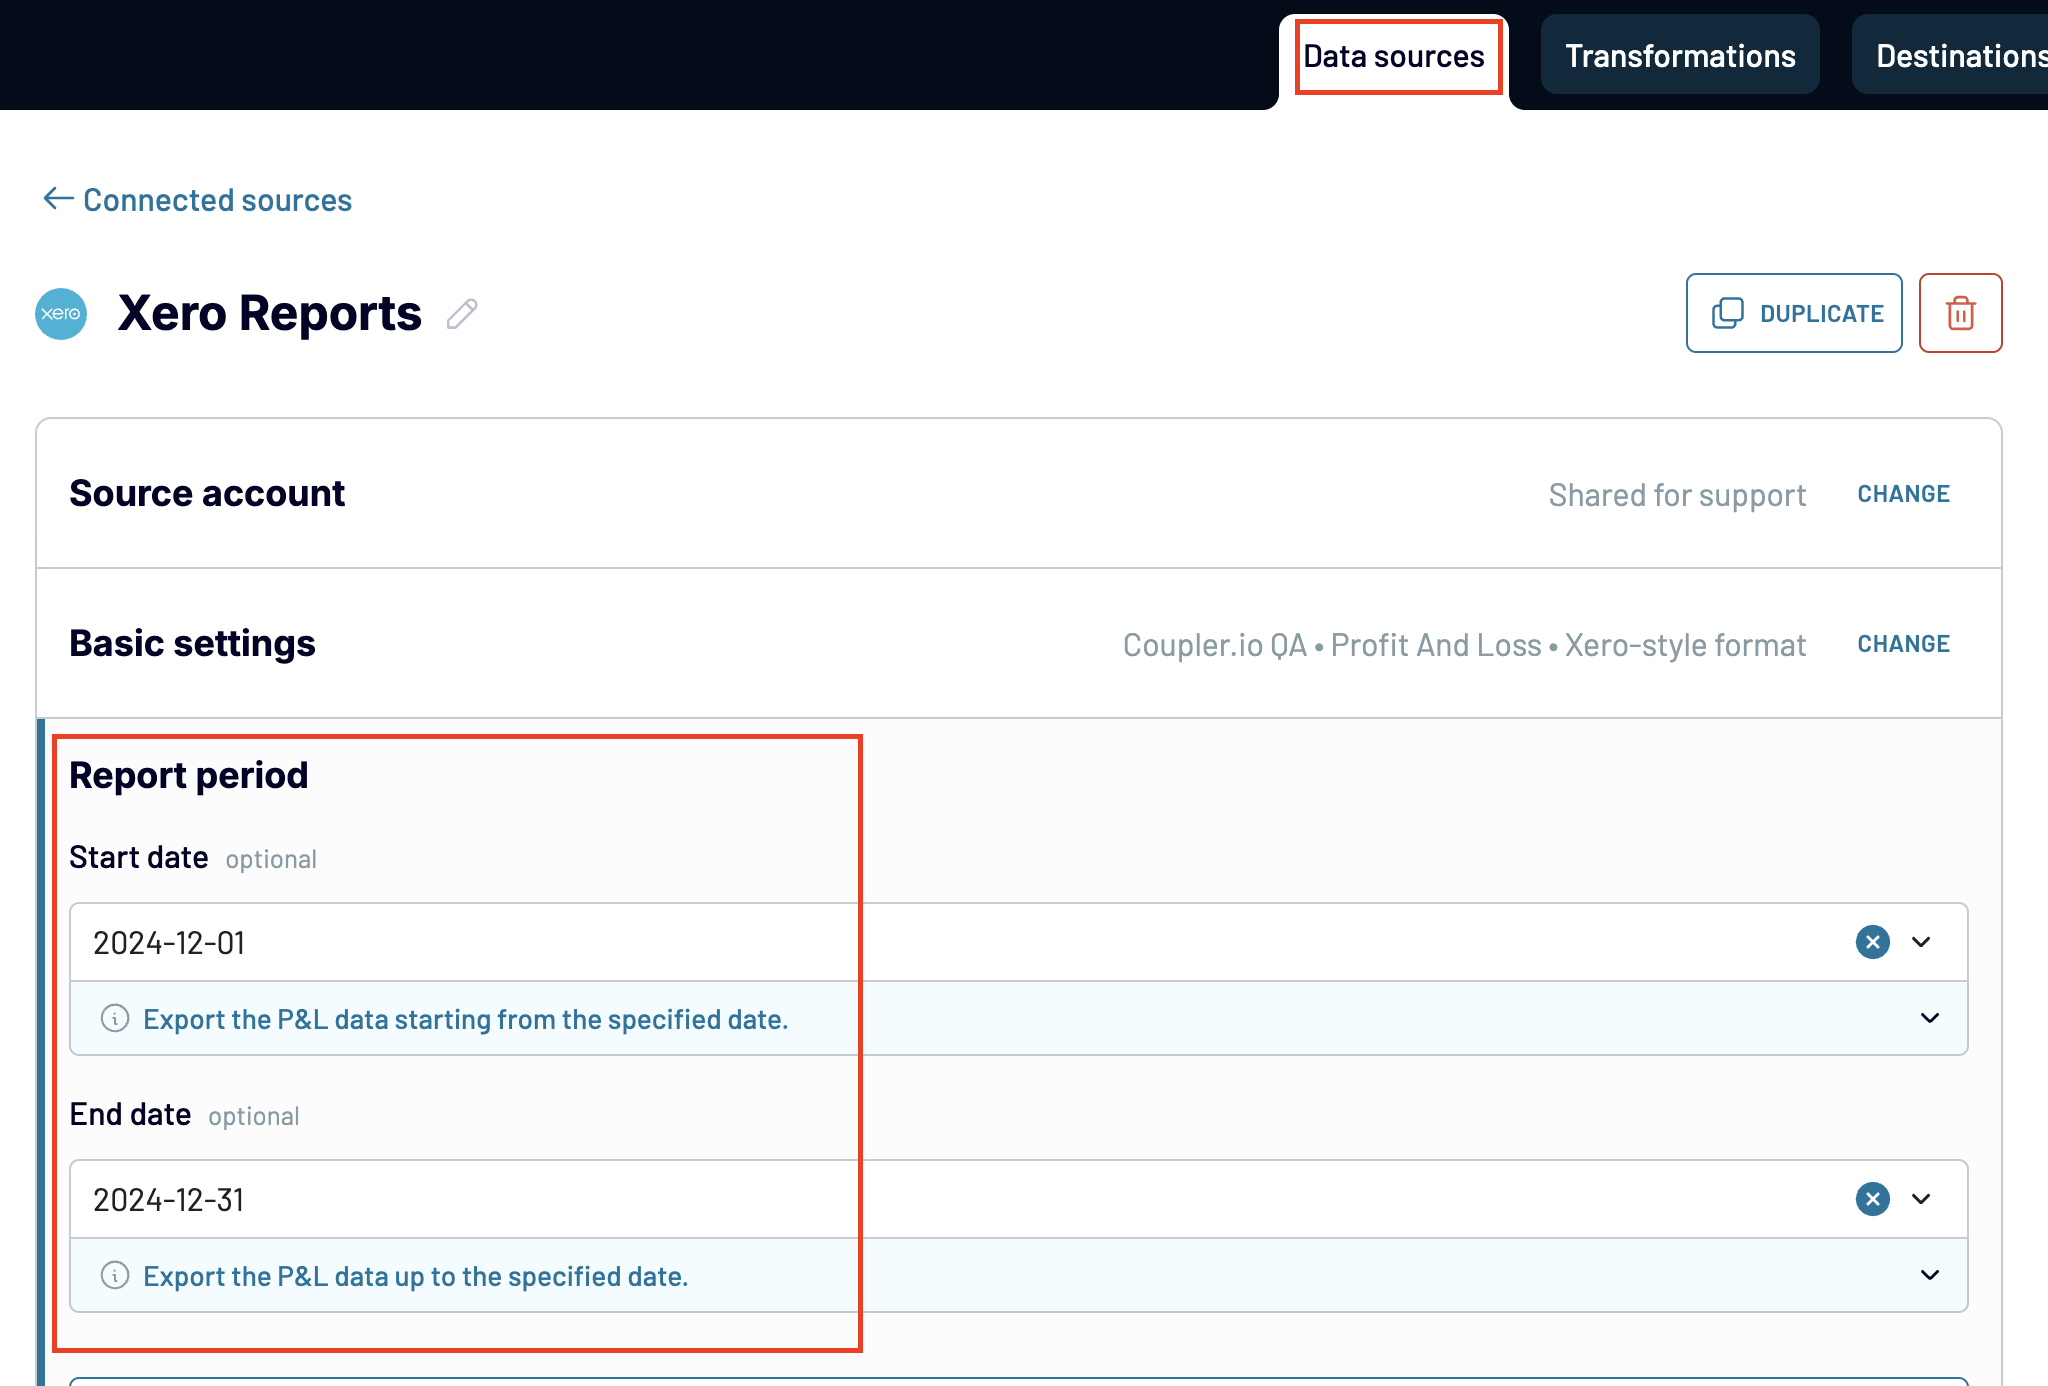
Task: Click the Xero Reports title
Action: pyautogui.click(x=270, y=313)
